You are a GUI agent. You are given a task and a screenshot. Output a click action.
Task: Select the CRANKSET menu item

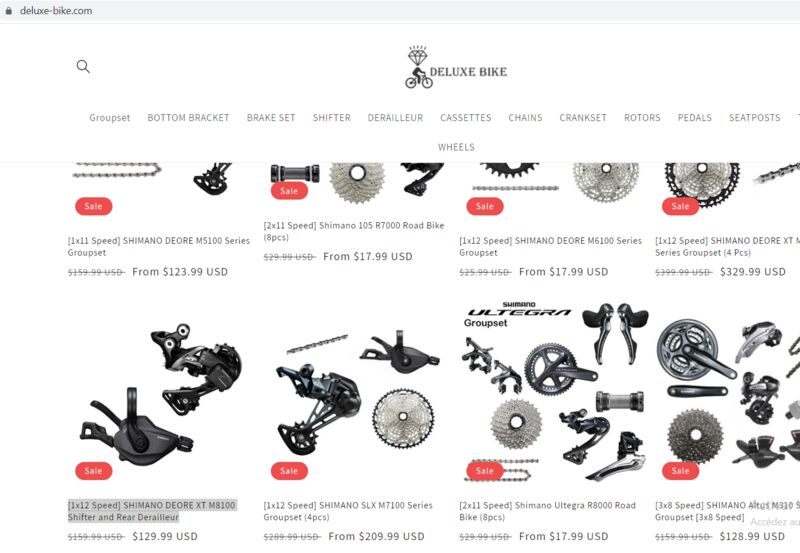tap(583, 118)
